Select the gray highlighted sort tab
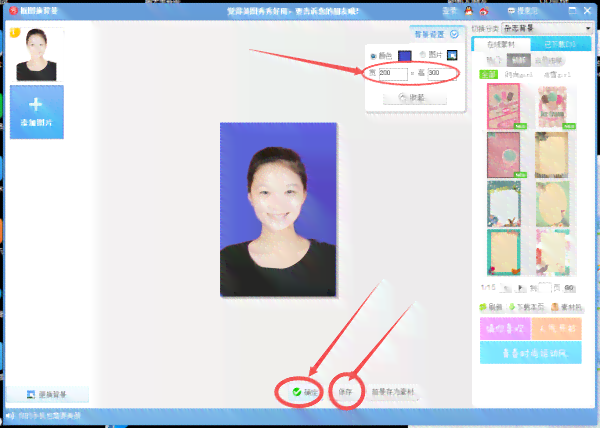600x428 pixels. click(x=518, y=60)
